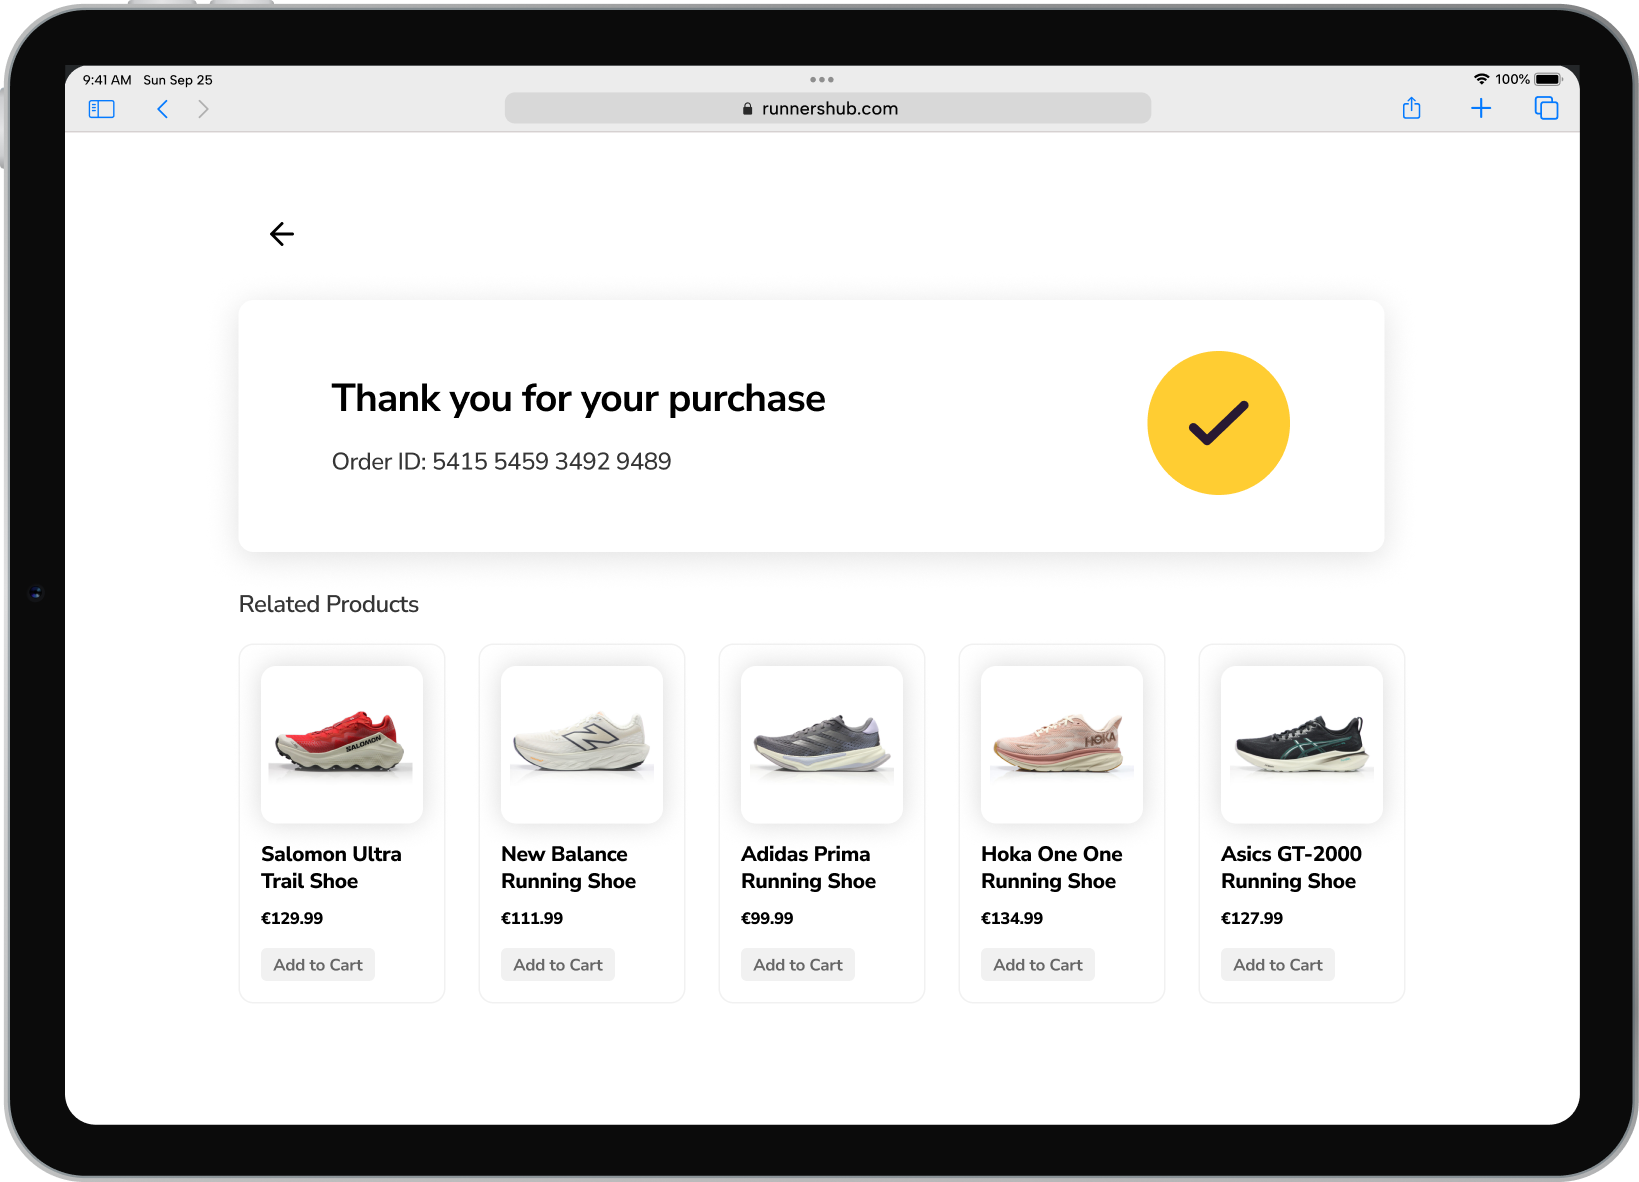1639x1182 pixels.
Task: Click the Order ID 5415 5459 3492 9489 text
Action: coord(501,461)
